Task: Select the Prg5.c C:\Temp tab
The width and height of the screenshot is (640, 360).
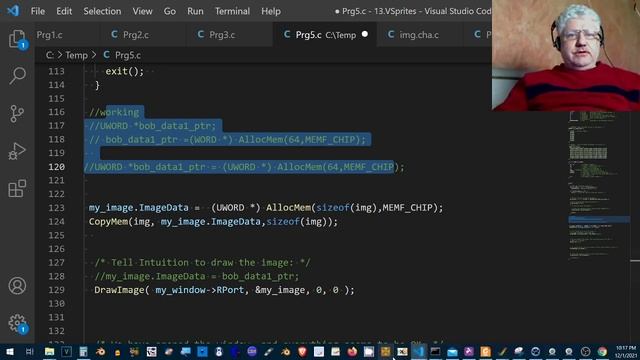Action: click(x=325, y=35)
